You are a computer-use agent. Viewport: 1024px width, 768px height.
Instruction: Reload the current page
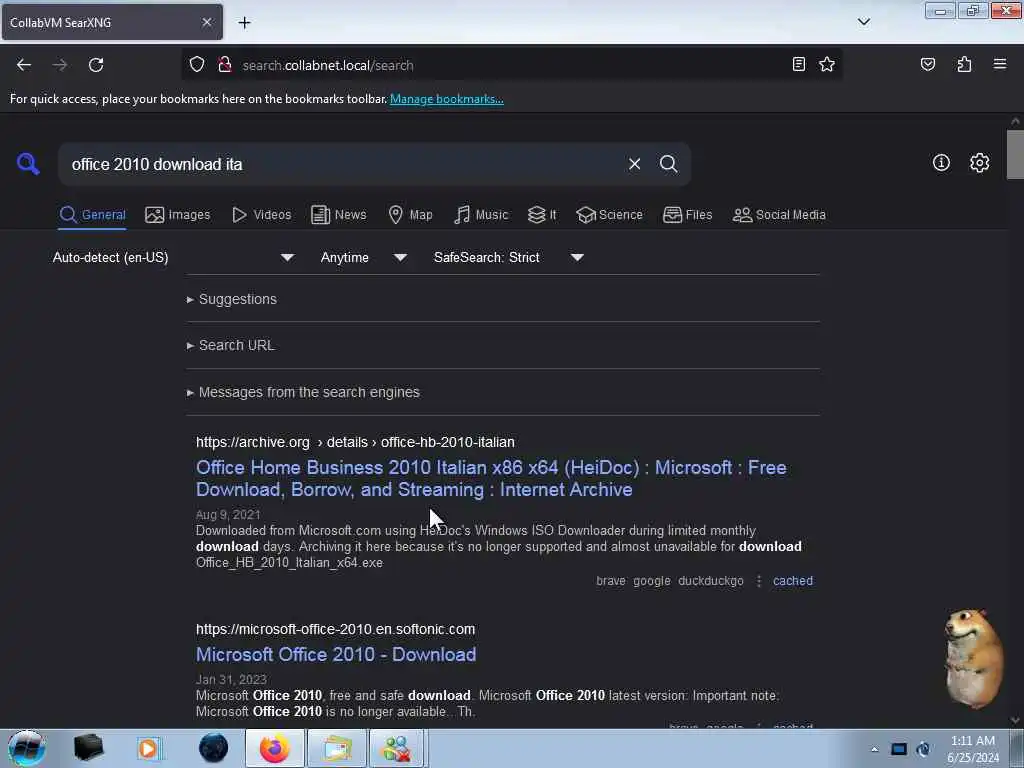click(96, 65)
